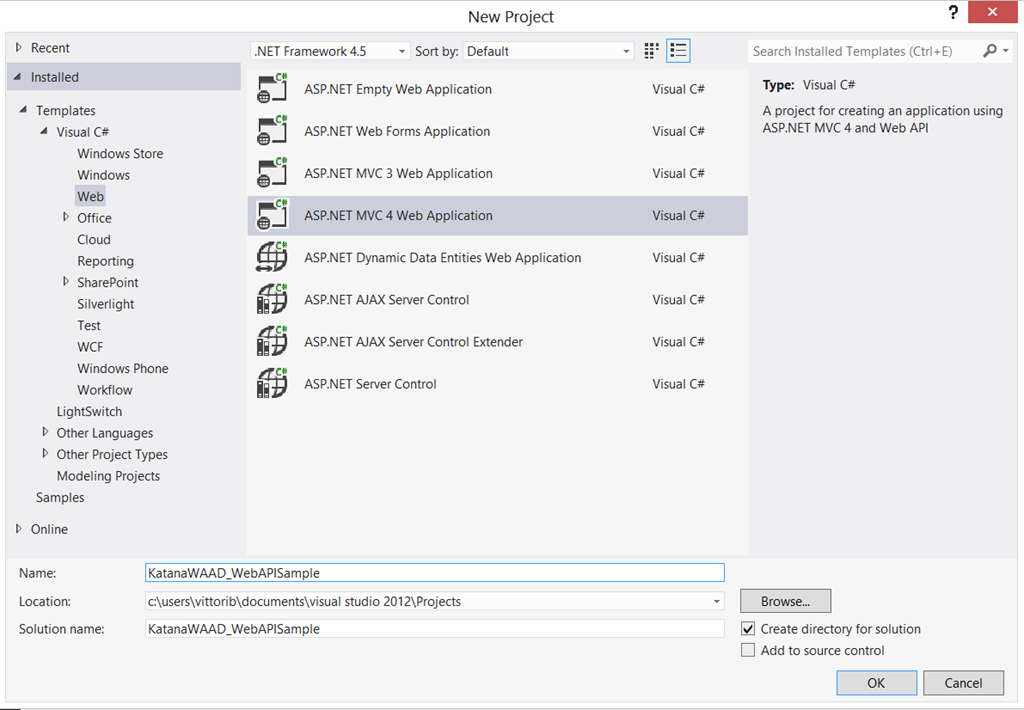Expand the Other Project Types node
Viewport: 1024px width, 710px height.
click(x=45, y=454)
